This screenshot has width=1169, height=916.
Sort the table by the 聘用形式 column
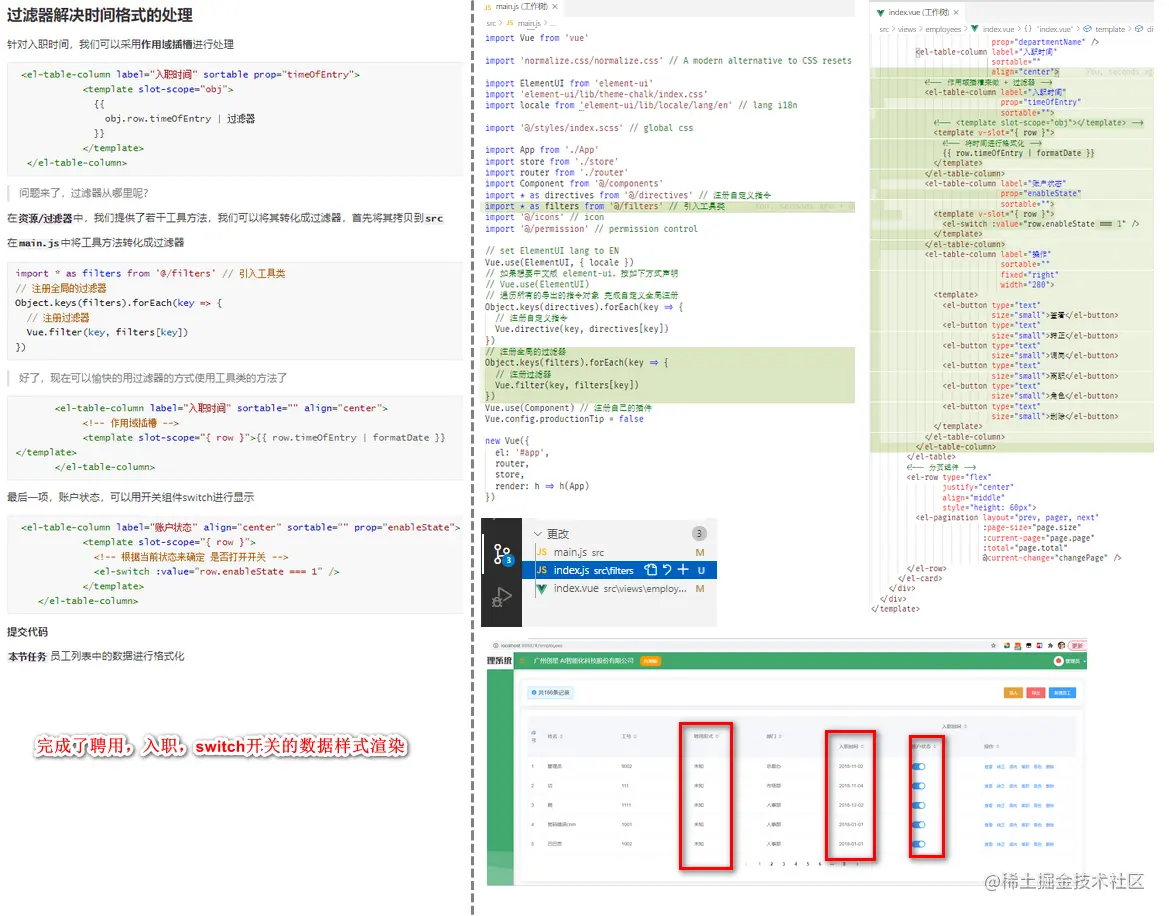[x=705, y=736]
